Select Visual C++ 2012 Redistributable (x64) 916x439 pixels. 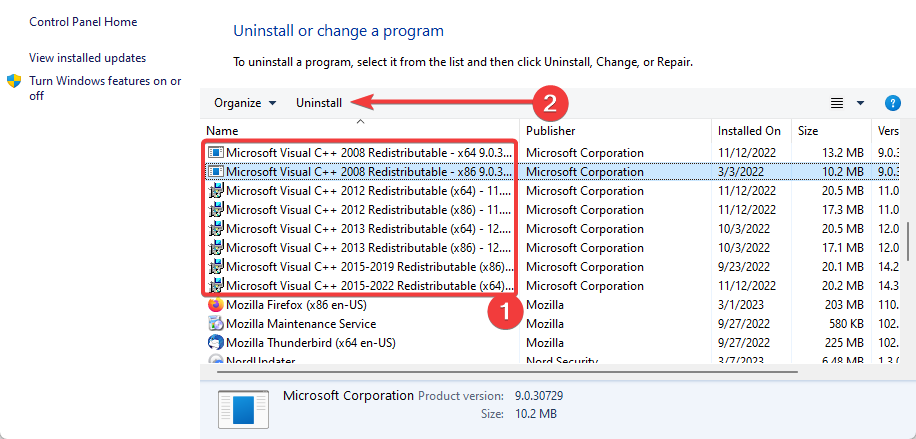click(370, 191)
